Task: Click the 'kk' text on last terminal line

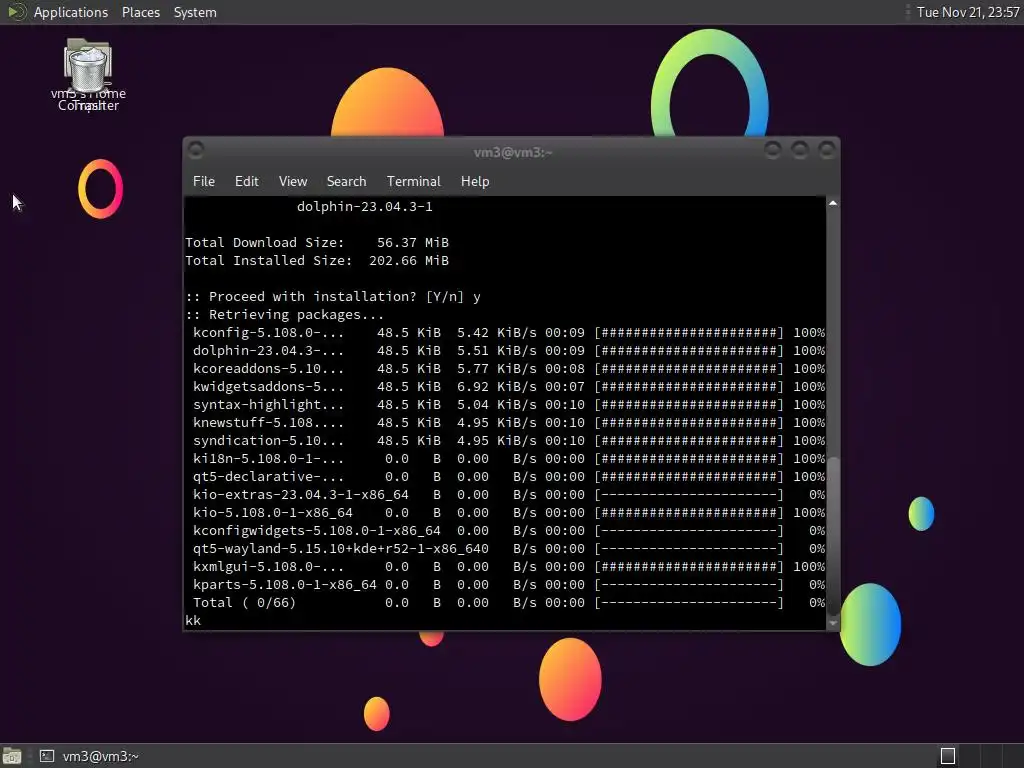Action: (x=193, y=620)
